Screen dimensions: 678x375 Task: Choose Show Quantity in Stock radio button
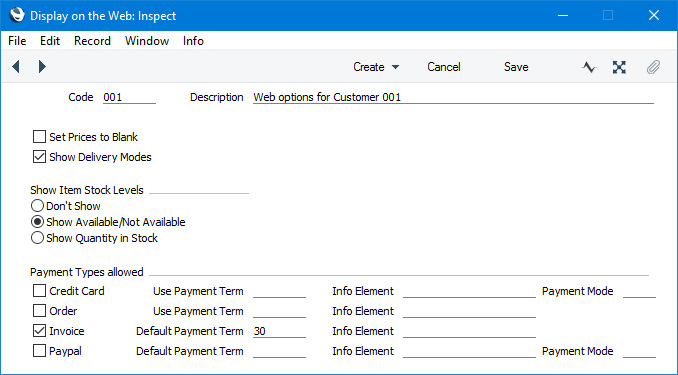(37, 238)
